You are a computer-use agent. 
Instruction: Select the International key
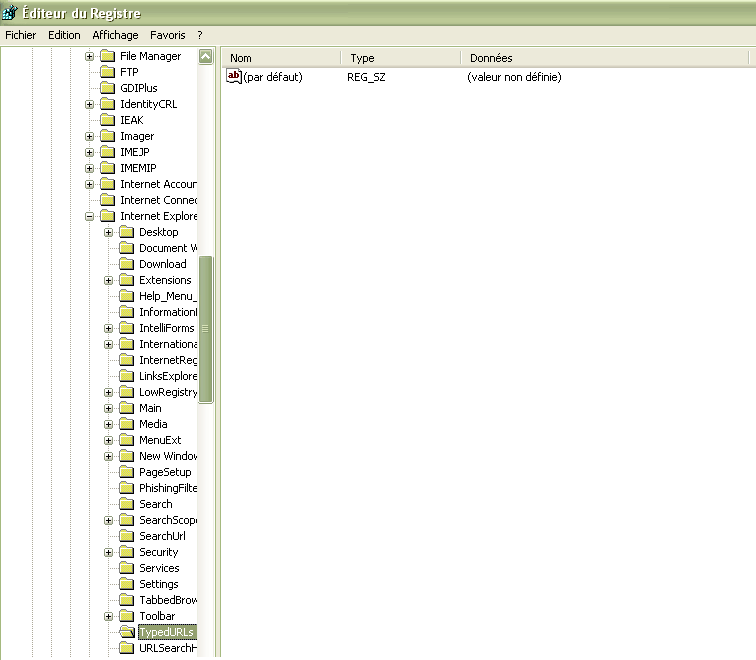(x=168, y=344)
